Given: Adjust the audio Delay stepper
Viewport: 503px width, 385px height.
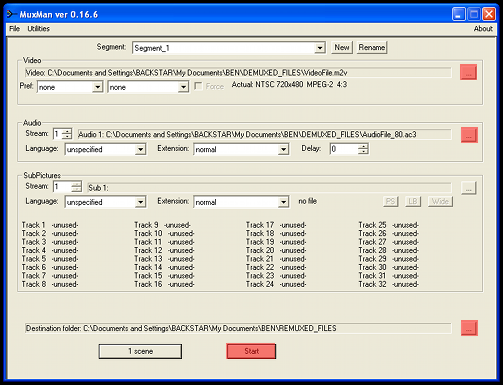Looking at the screenshot, I should point(363,149).
